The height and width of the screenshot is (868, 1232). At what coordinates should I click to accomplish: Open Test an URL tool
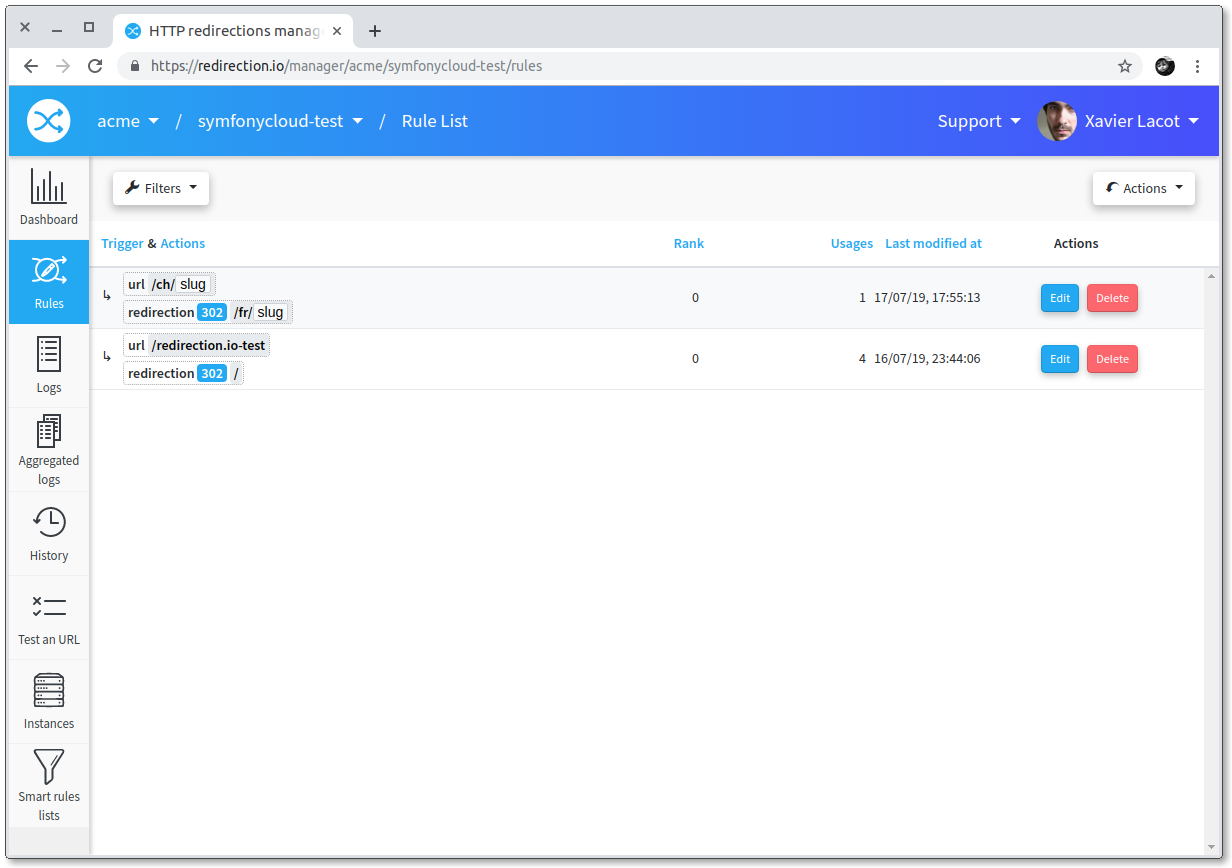49,618
